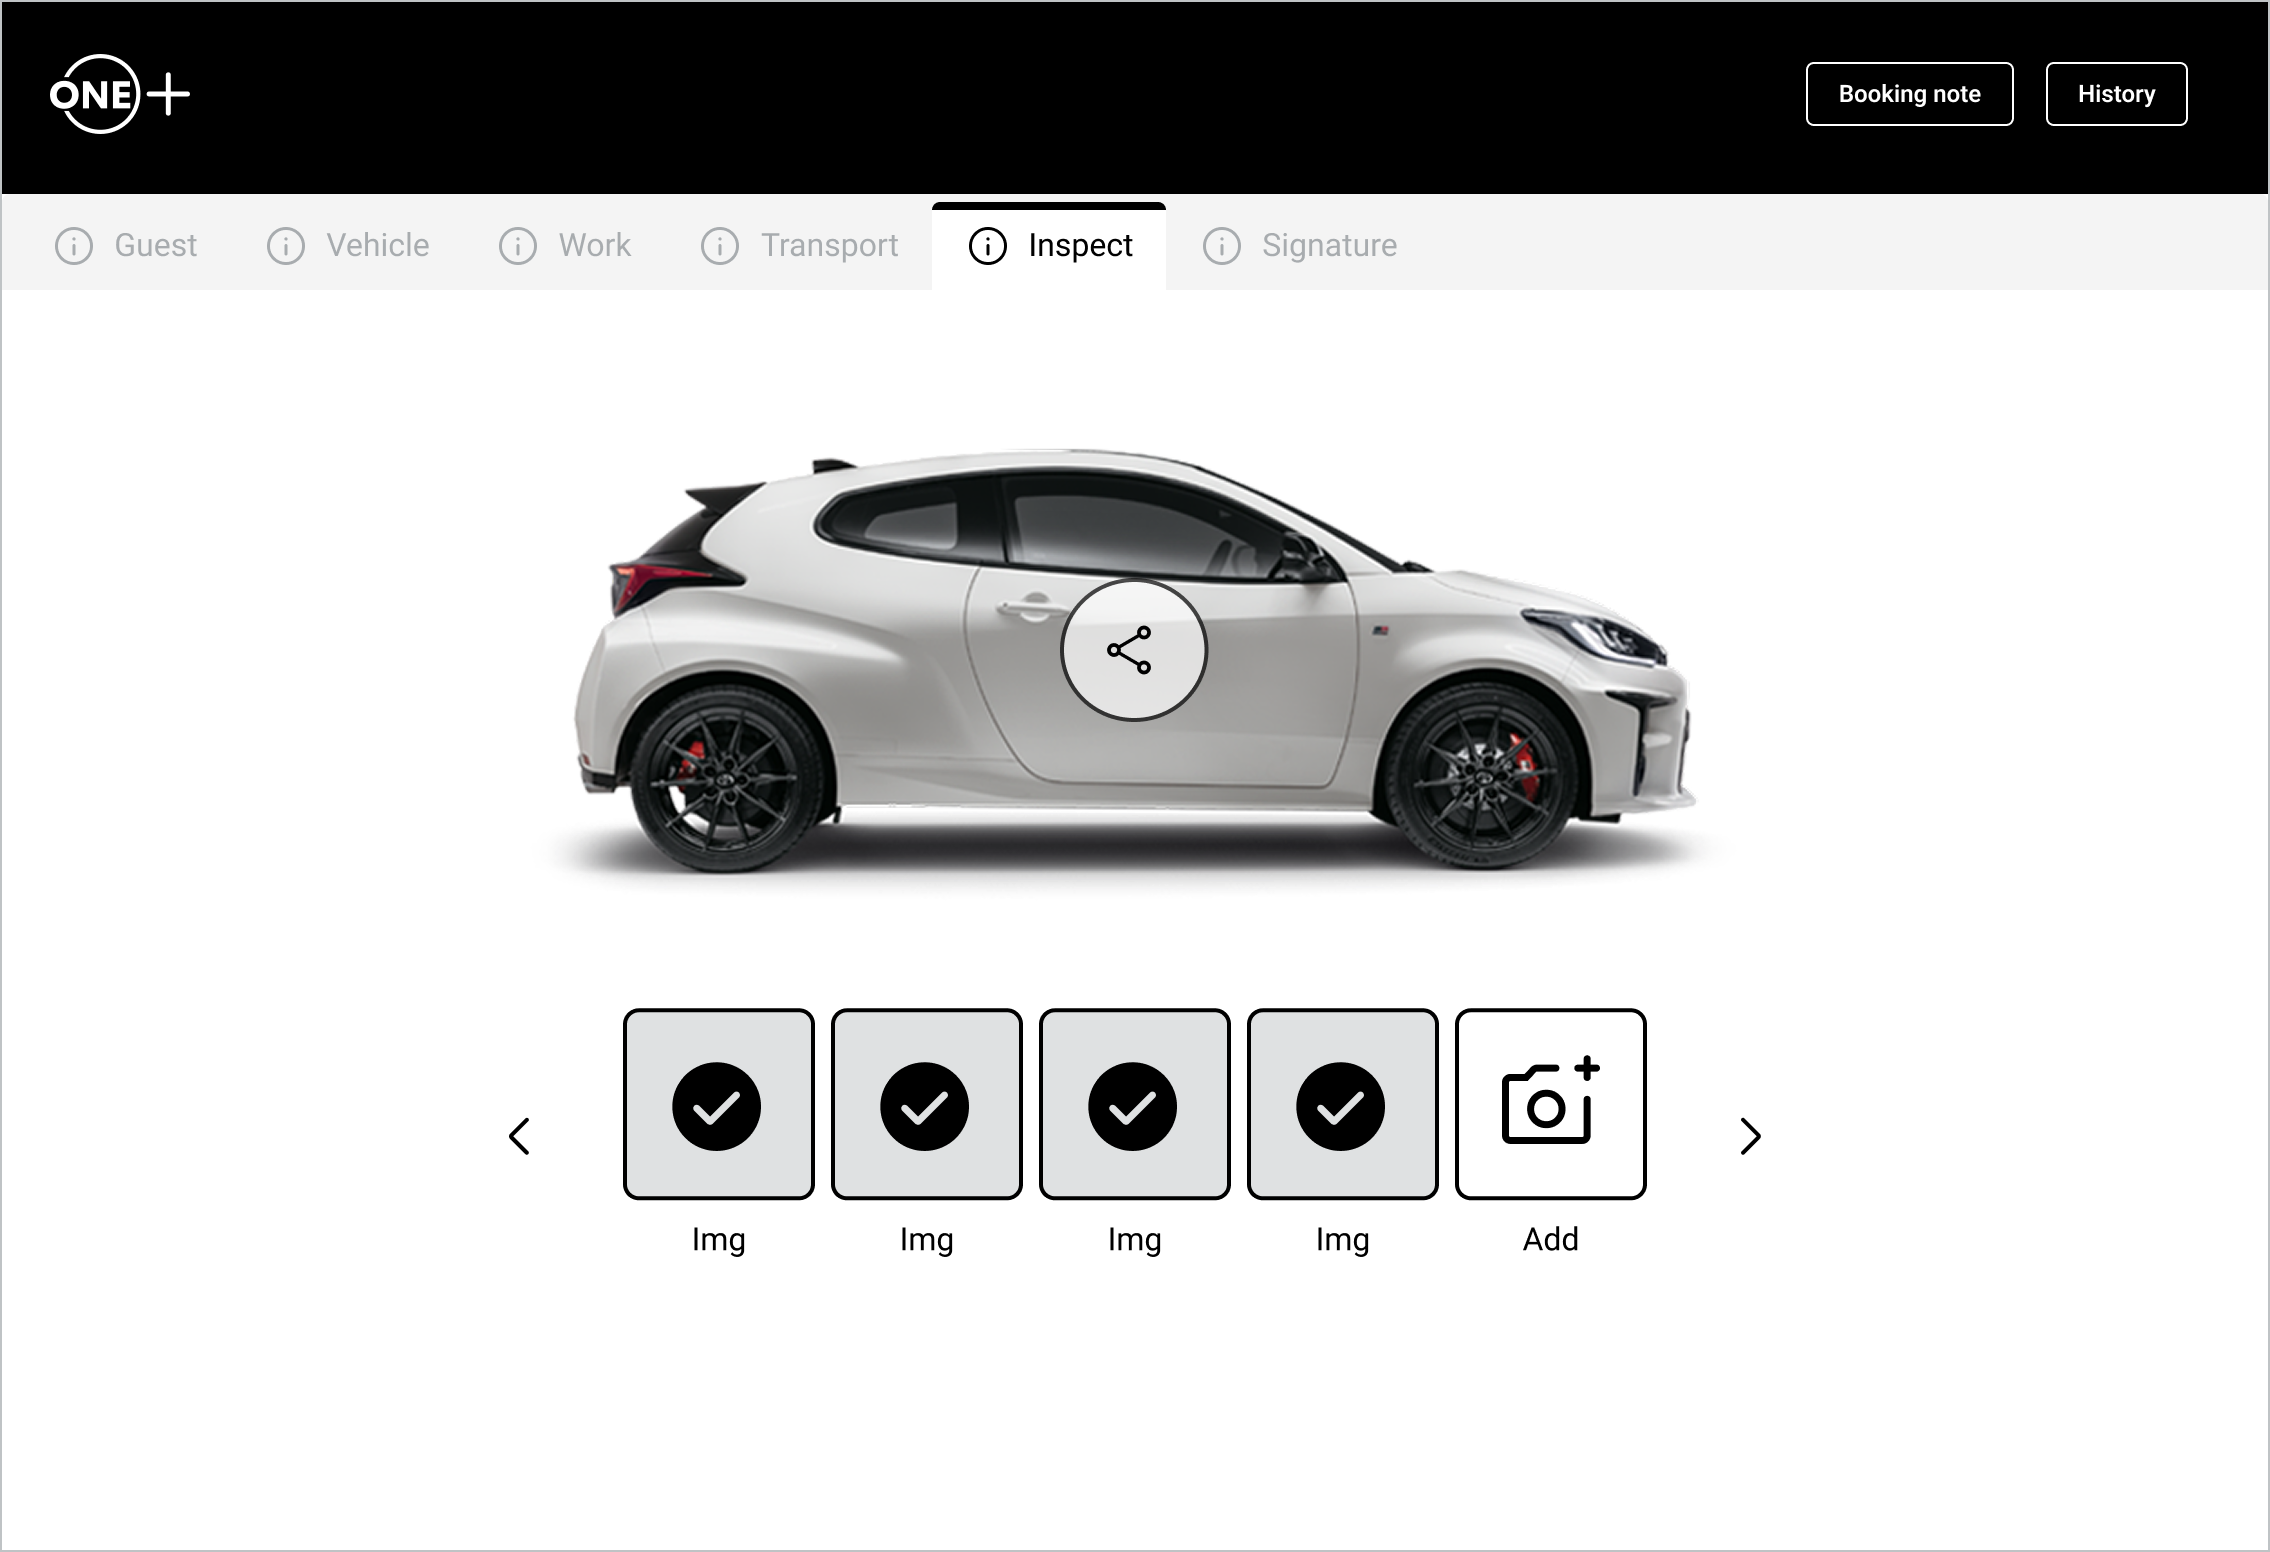View the History button
Viewport: 2270px width, 1552px height.
coord(2116,94)
